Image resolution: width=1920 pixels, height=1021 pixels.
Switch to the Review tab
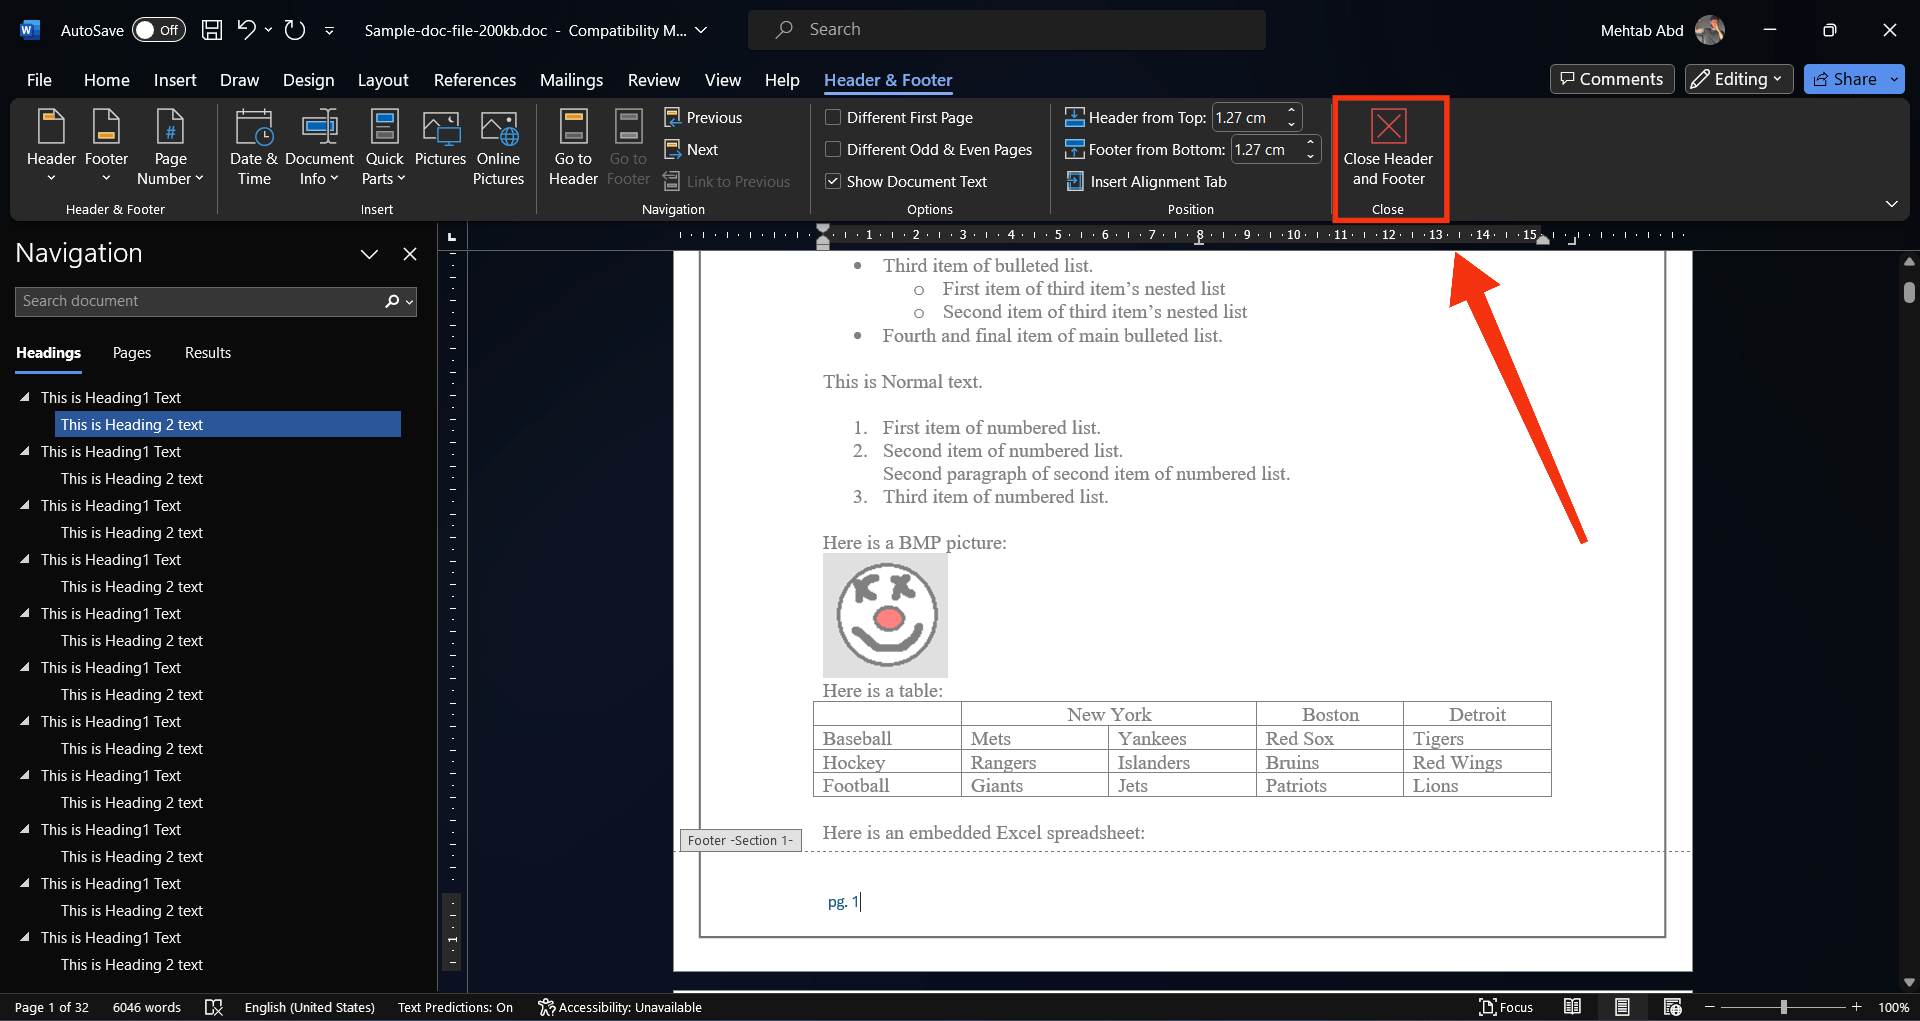(654, 80)
